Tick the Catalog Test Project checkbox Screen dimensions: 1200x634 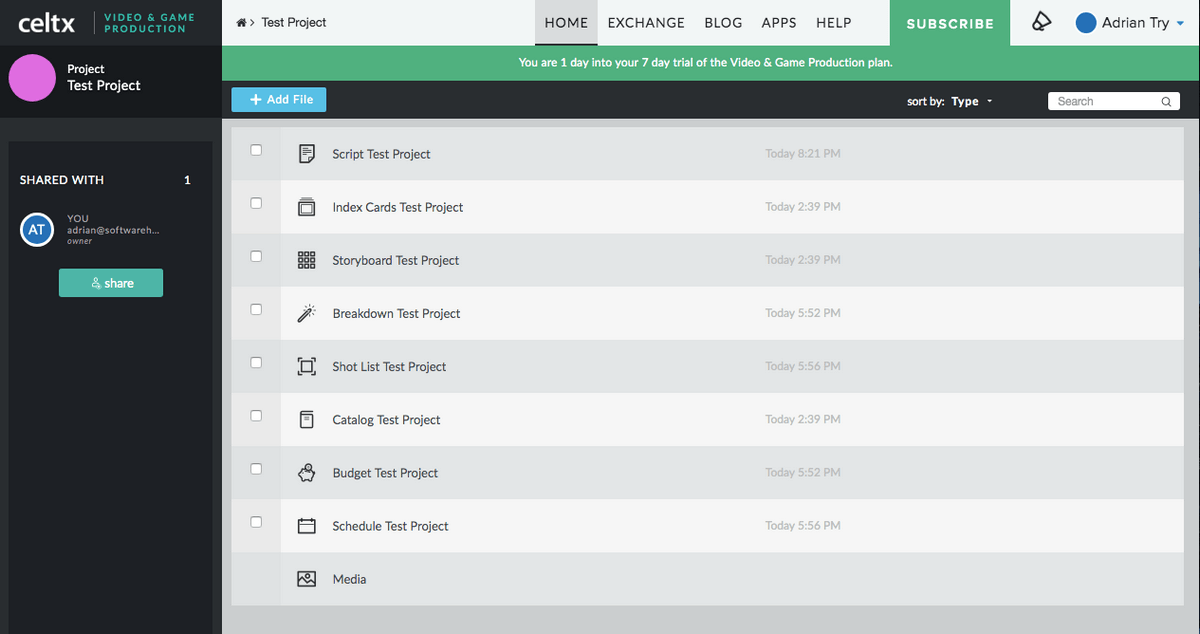(256, 415)
